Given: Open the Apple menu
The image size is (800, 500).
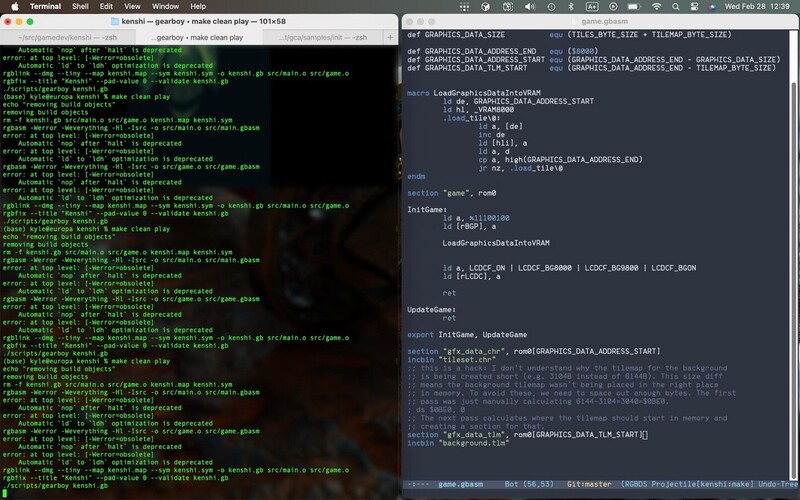Looking at the screenshot, I should (x=15, y=7).
